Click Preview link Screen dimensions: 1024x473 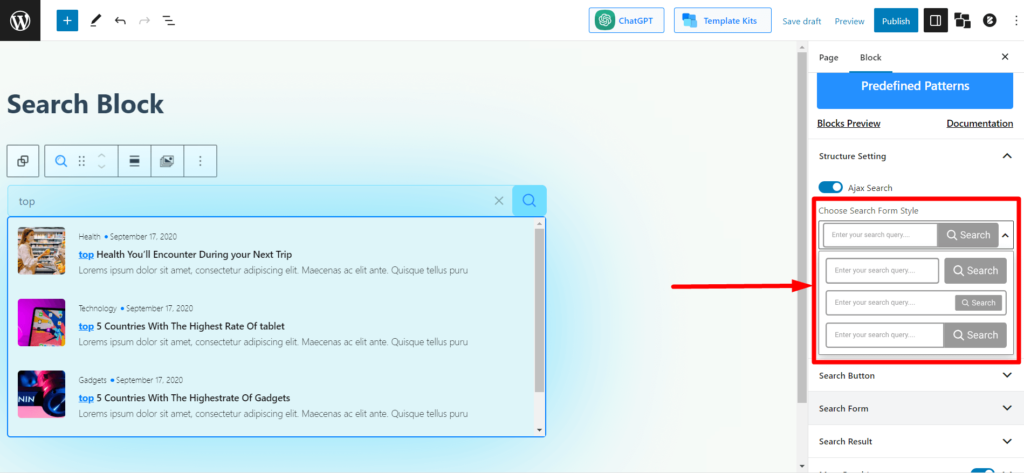[849, 21]
